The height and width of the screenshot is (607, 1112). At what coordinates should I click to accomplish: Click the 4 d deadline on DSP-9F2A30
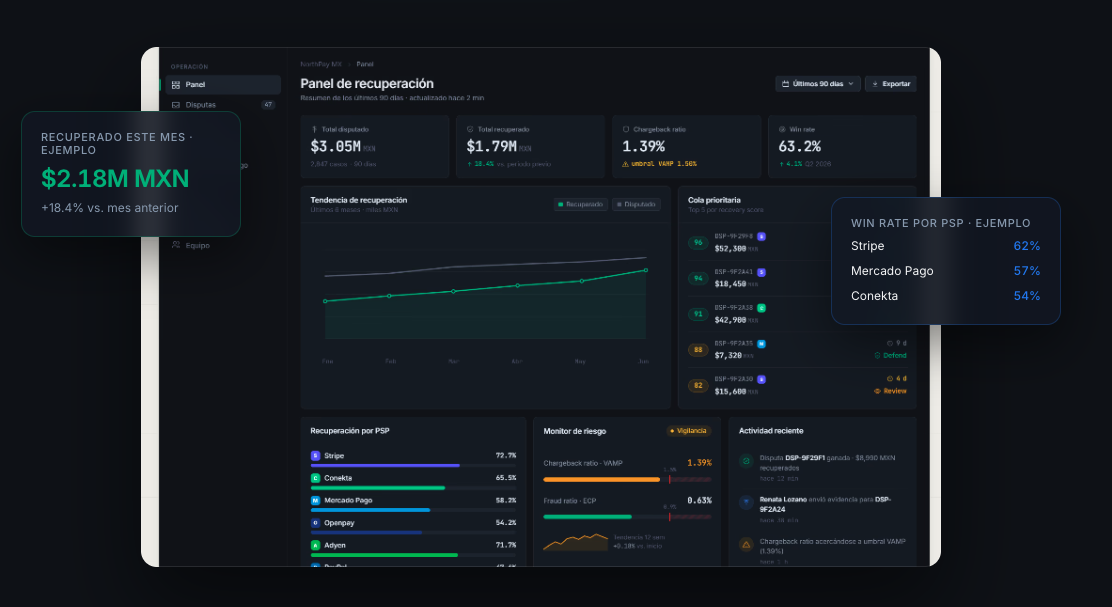(x=896, y=379)
